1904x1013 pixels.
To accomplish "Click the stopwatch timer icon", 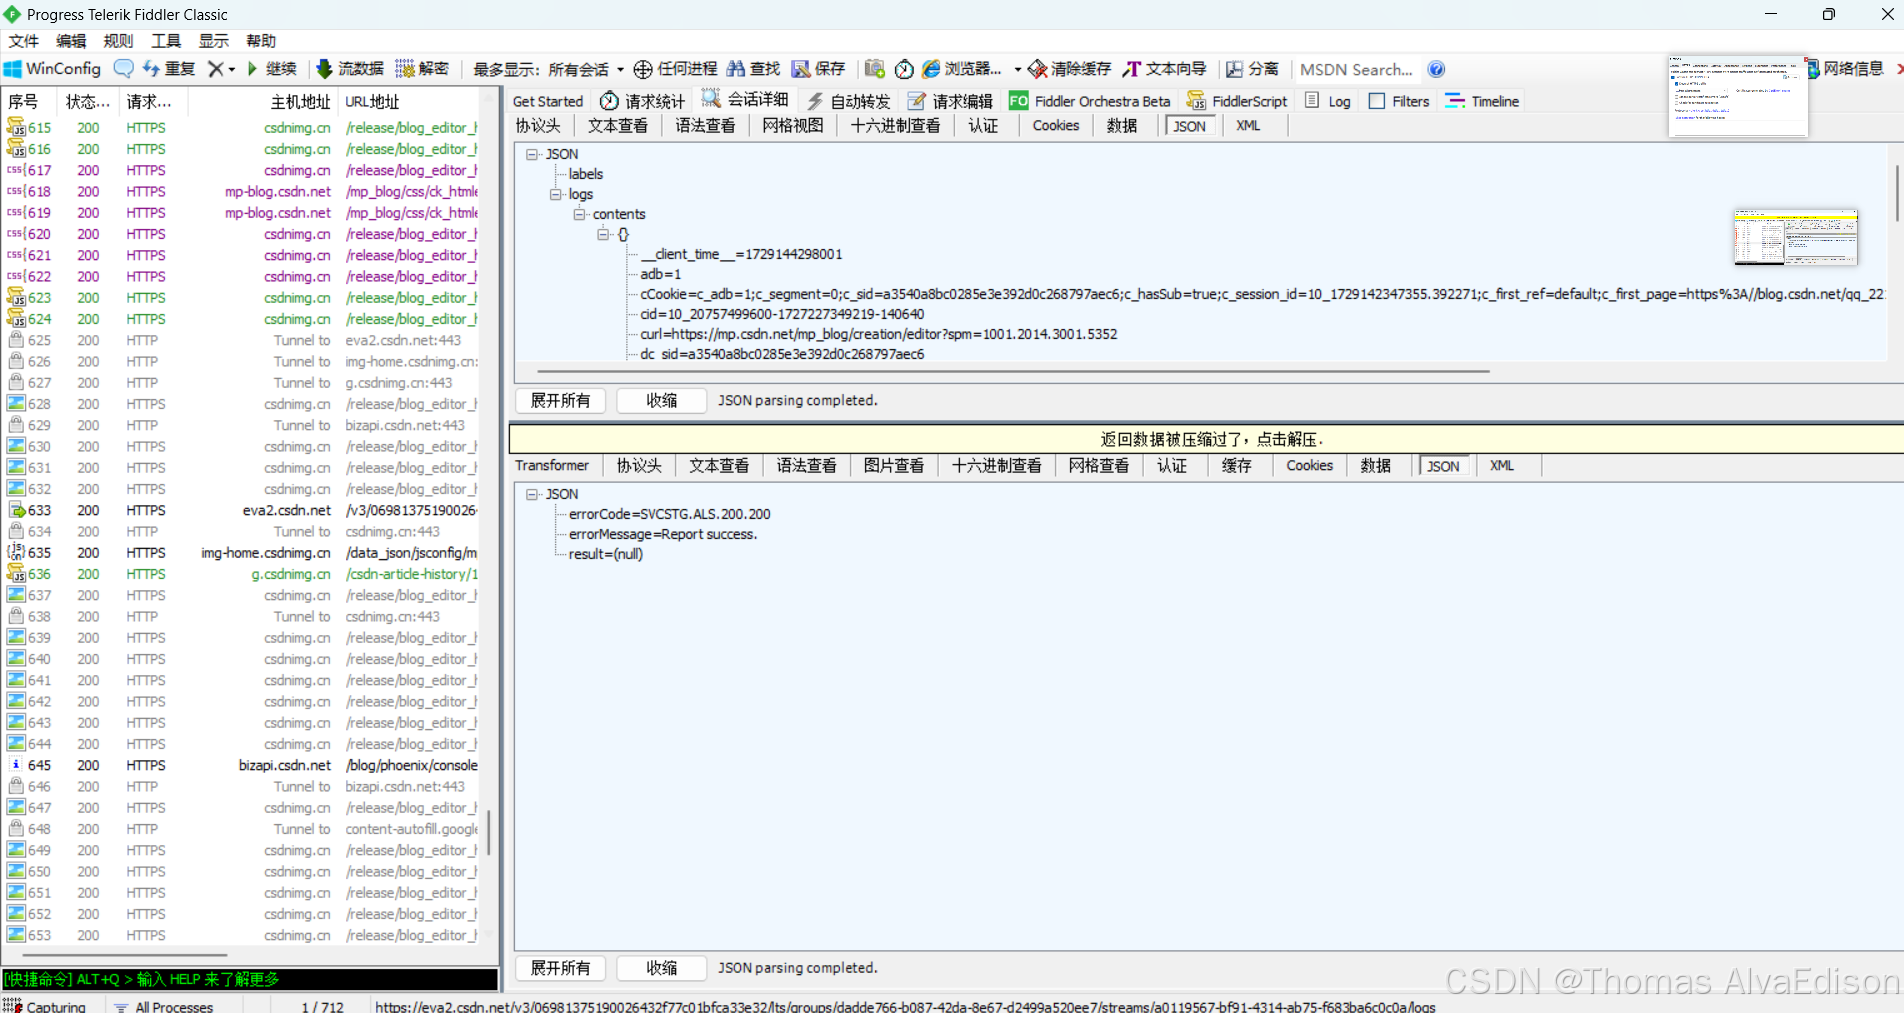I will click(904, 69).
